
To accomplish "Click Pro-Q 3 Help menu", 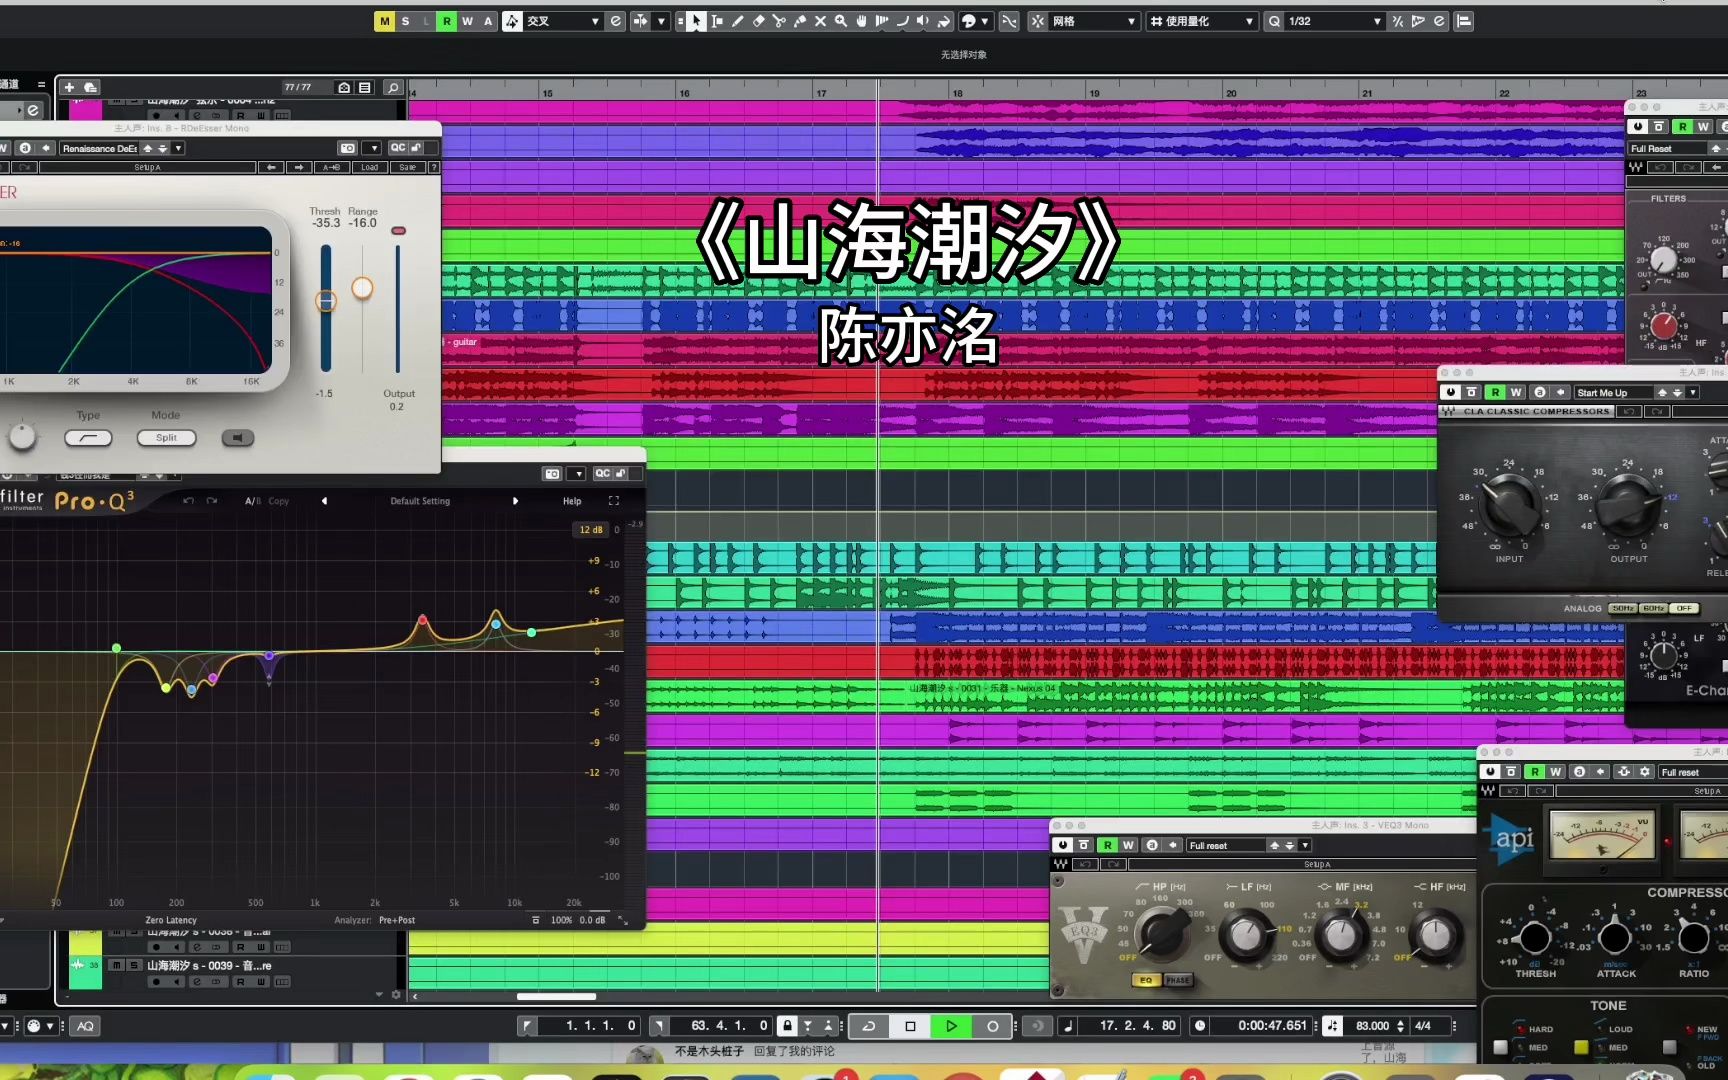I will point(572,501).
